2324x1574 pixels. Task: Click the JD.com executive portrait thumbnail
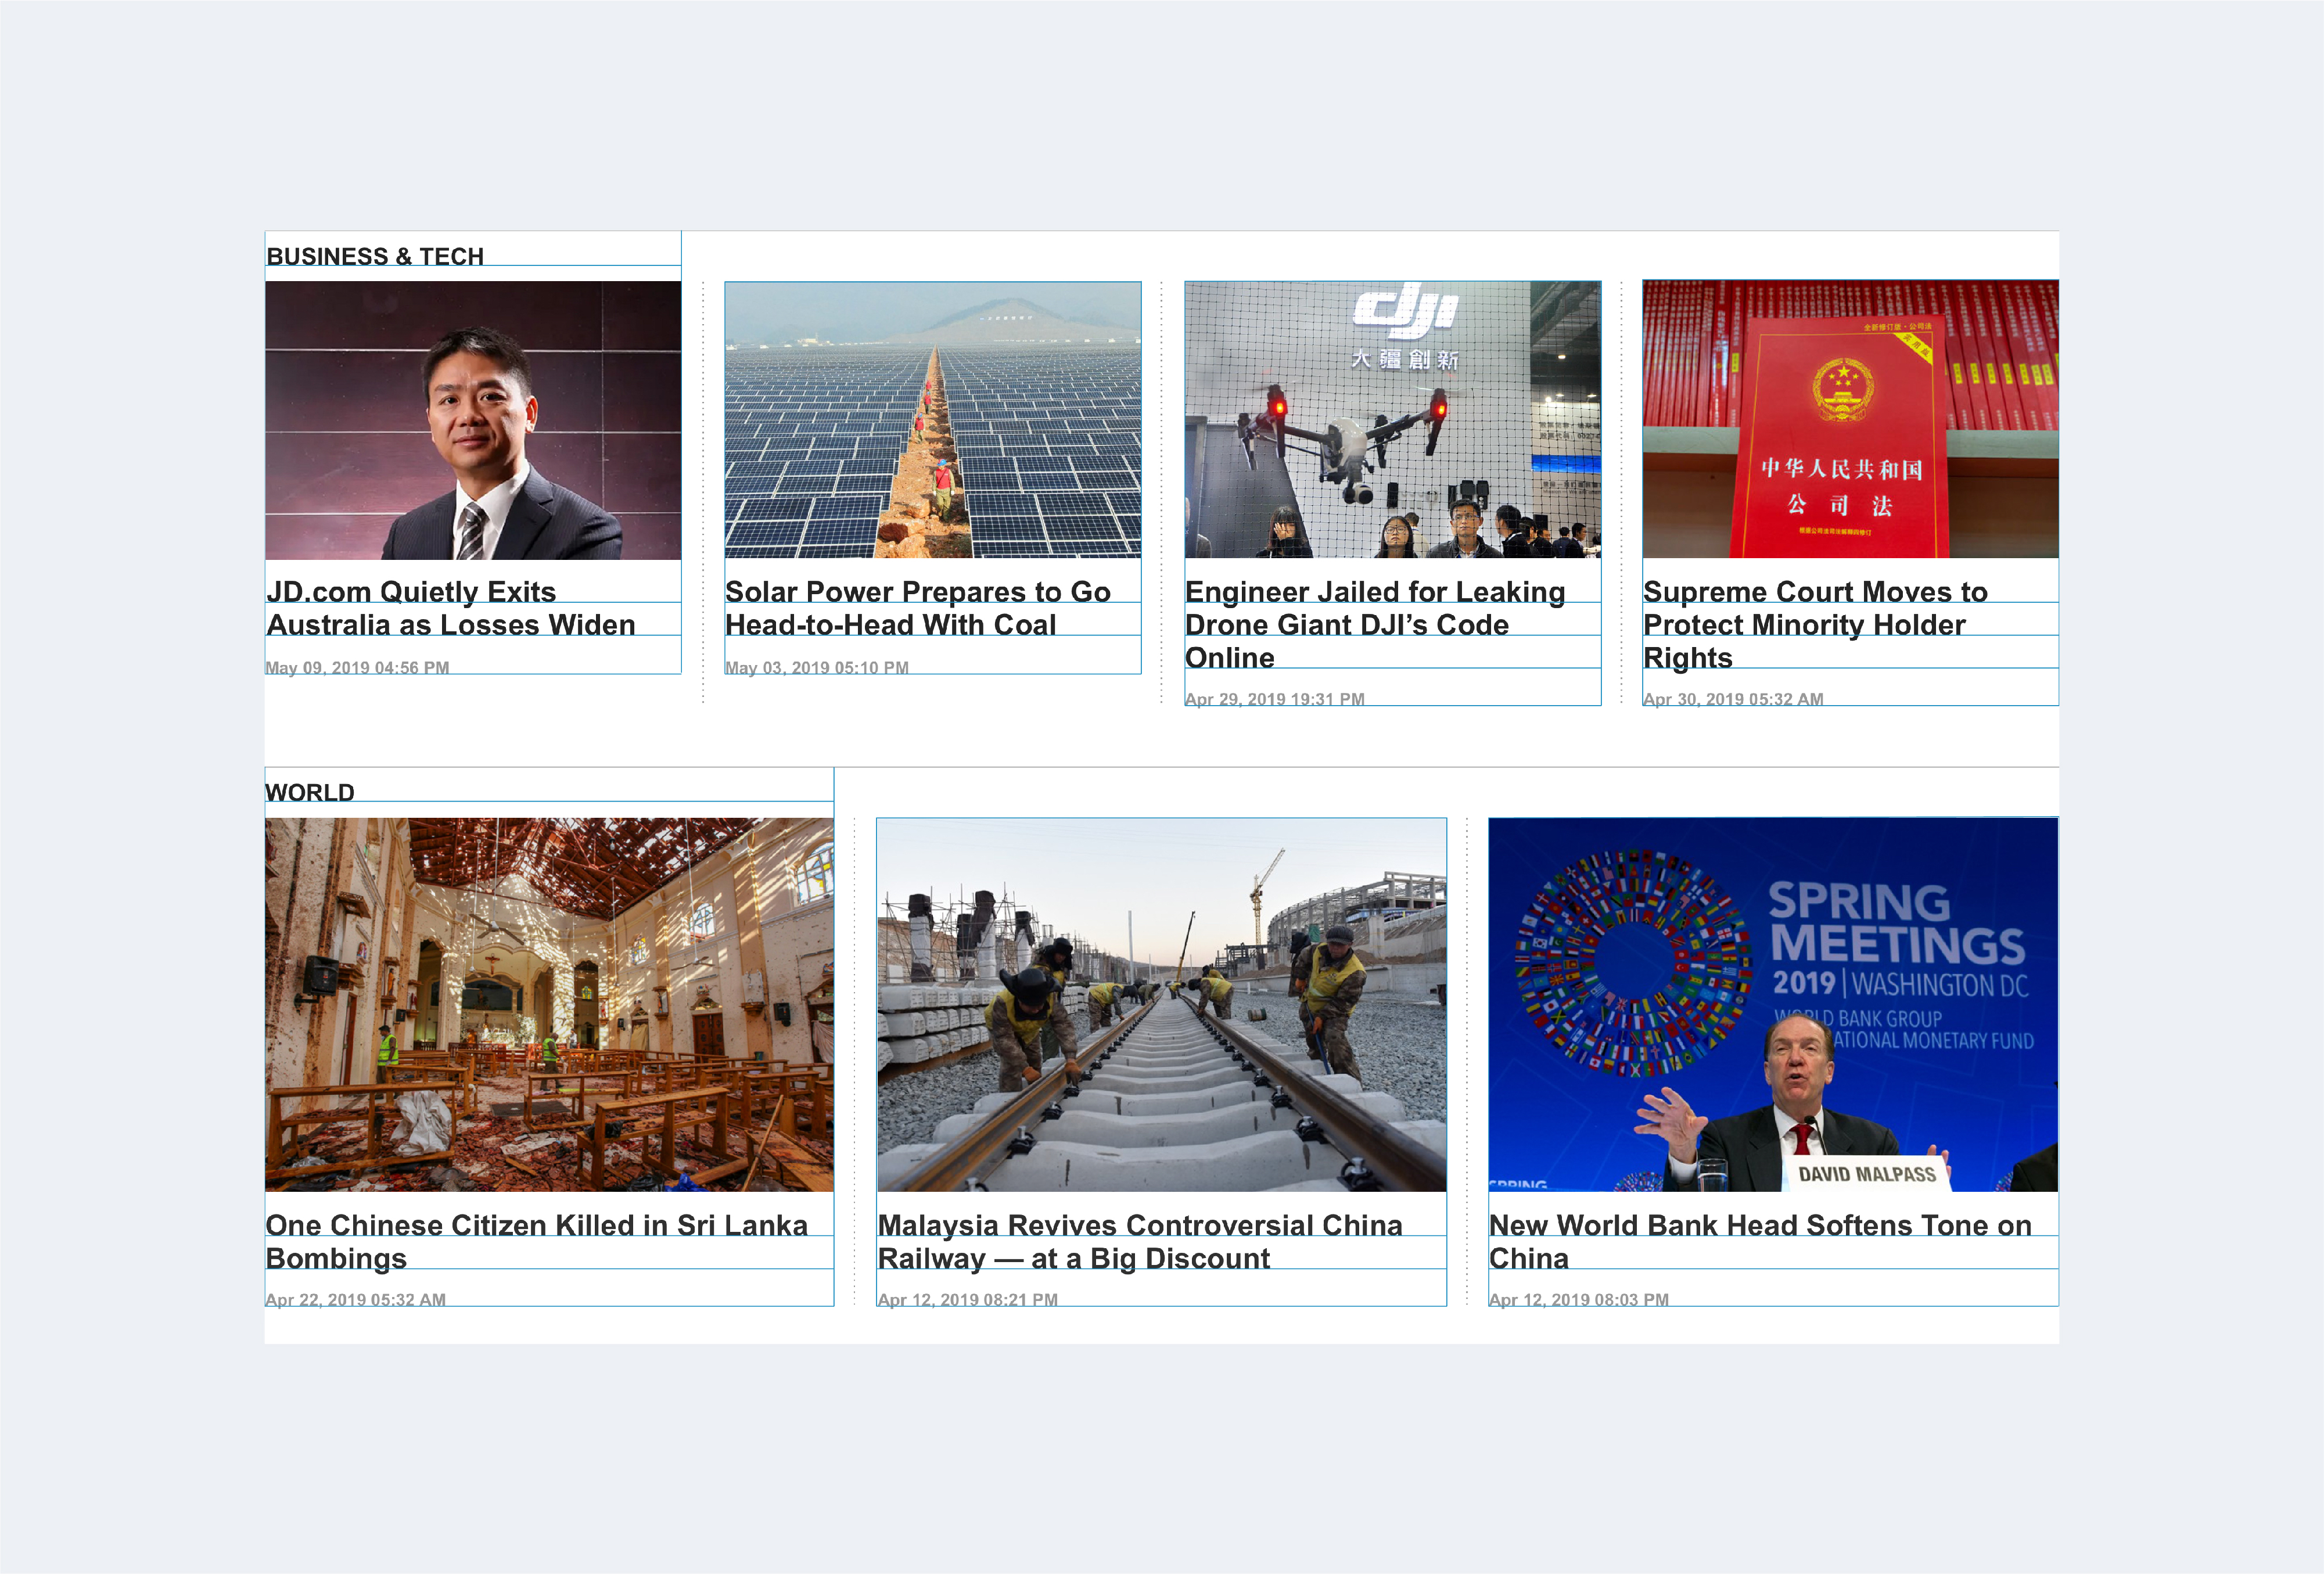(x=473, y=420)
